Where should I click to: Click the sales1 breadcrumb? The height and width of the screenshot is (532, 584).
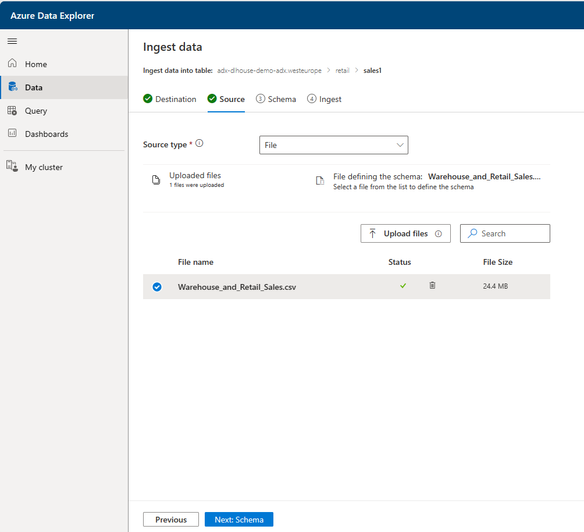[x=372, y=70]
